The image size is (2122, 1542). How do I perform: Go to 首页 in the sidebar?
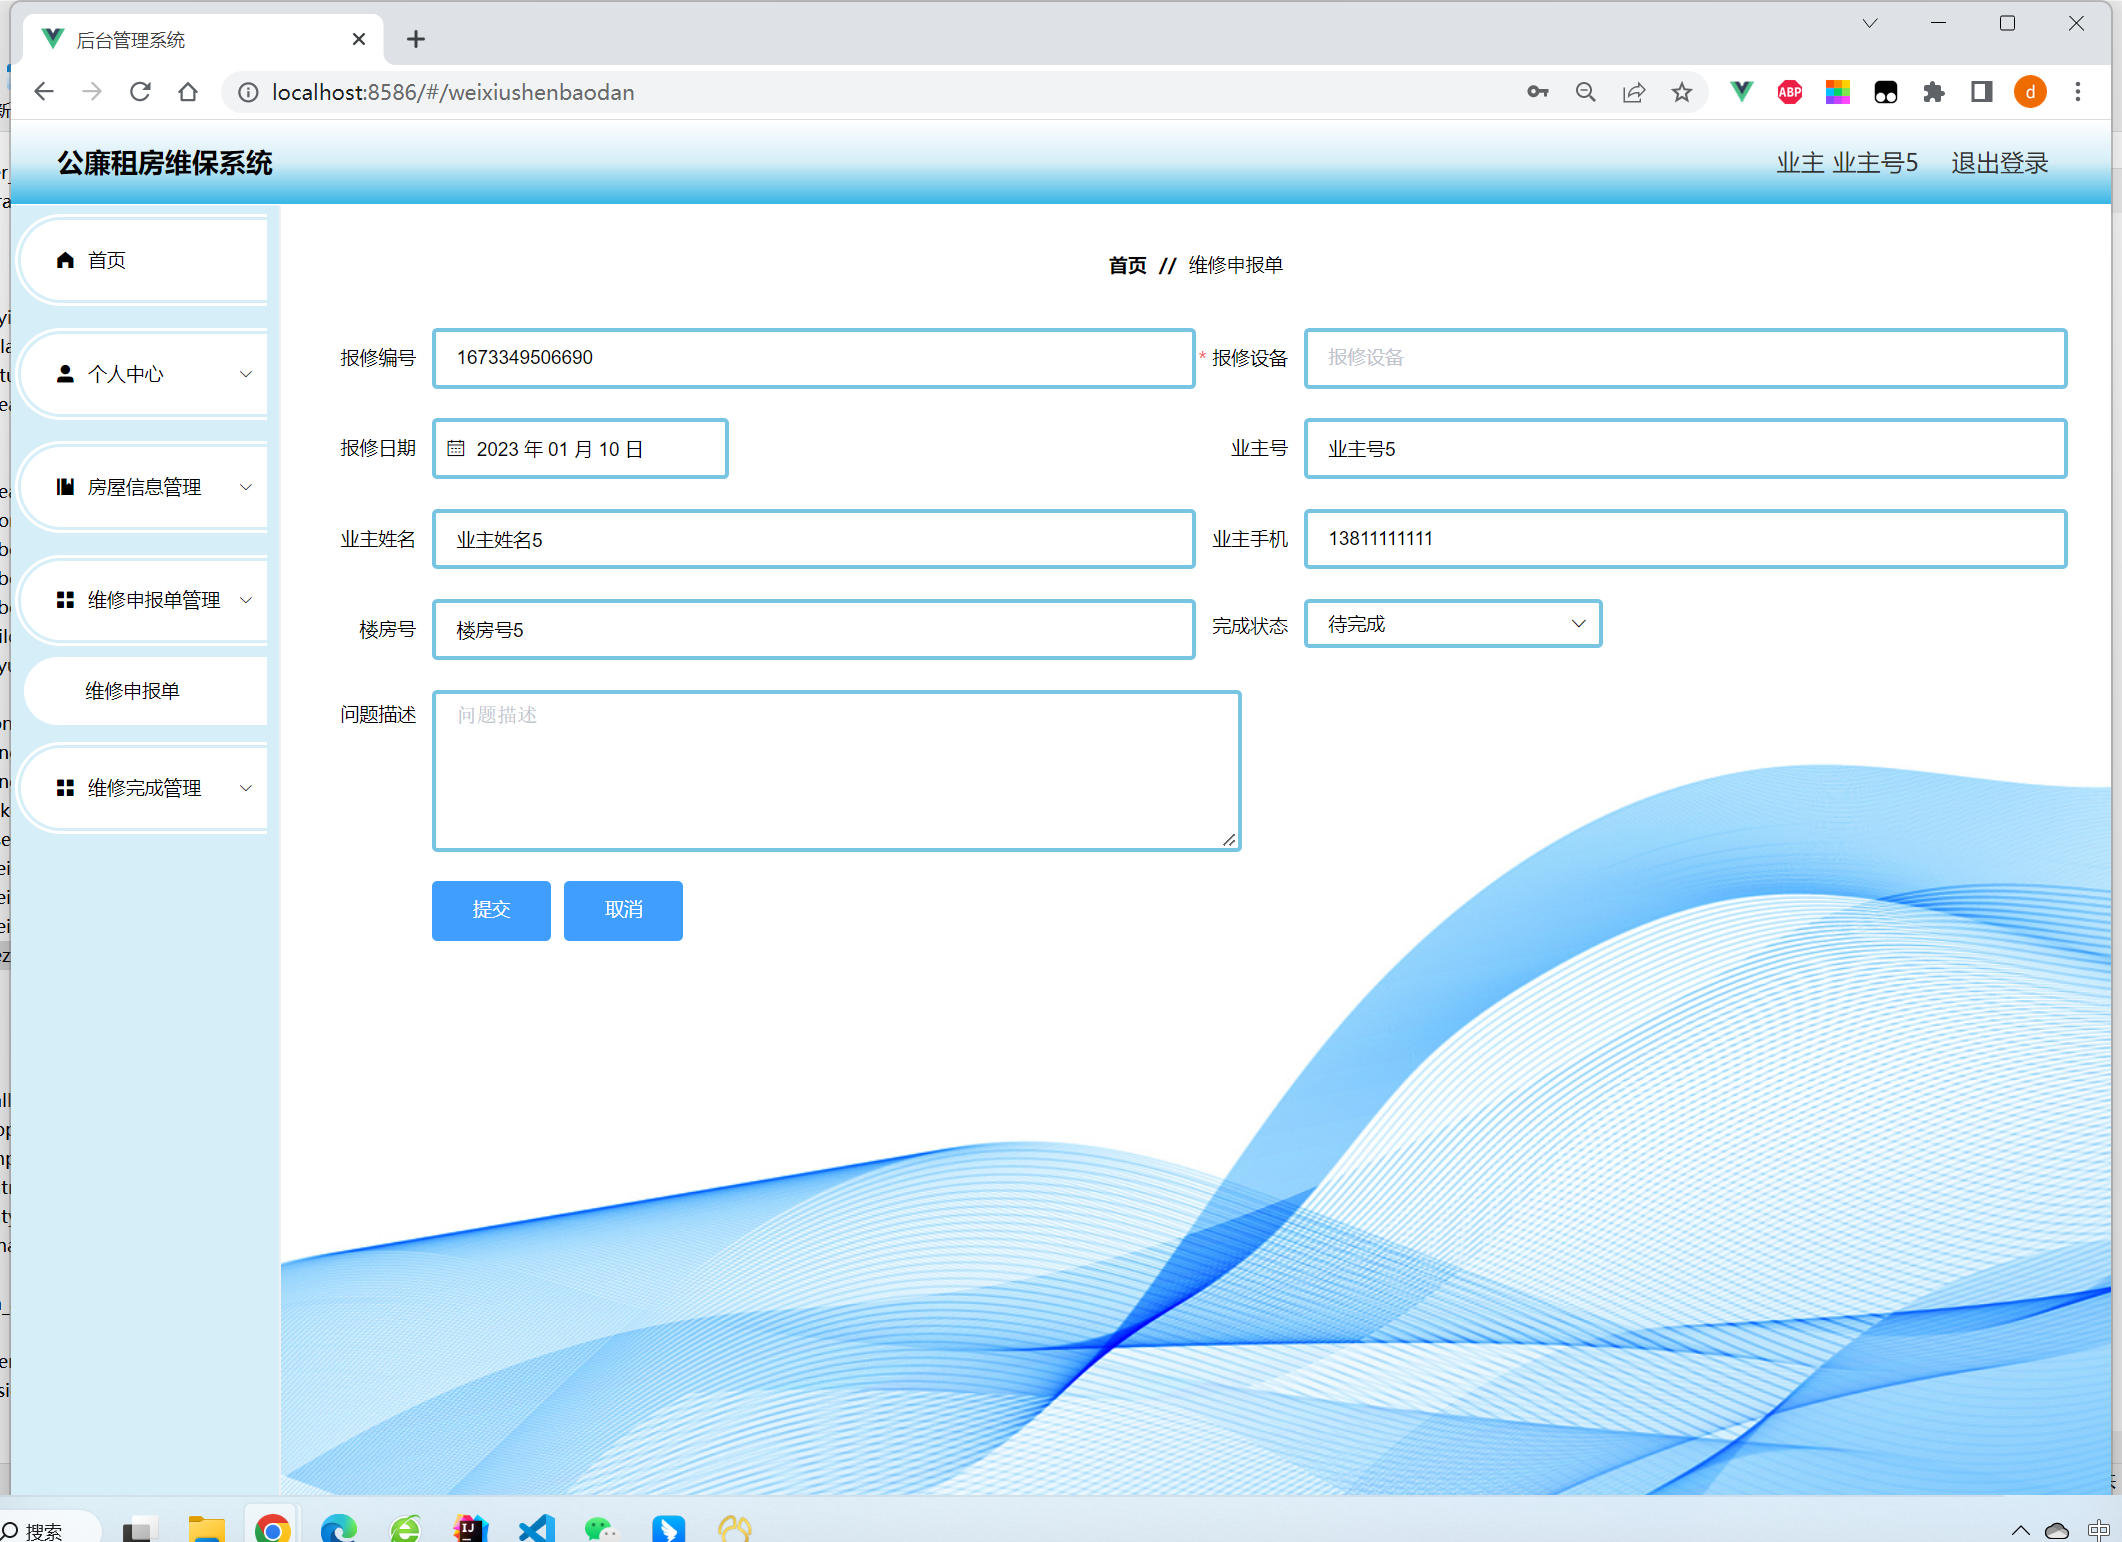click(107, 260)
